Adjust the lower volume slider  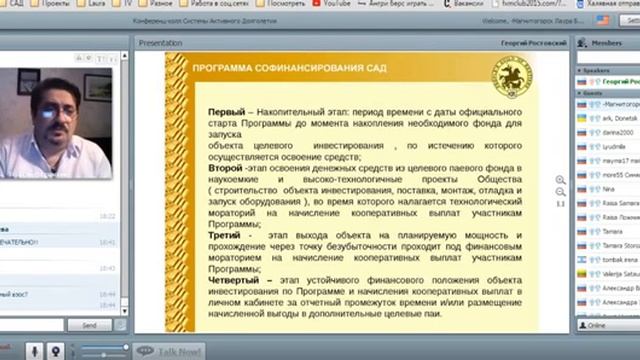[x=105, y=355]
